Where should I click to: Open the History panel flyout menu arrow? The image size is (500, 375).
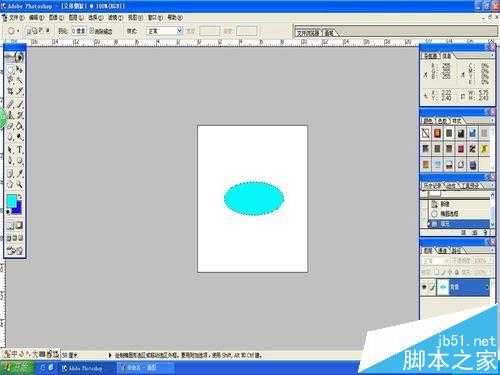pos(492,185)
